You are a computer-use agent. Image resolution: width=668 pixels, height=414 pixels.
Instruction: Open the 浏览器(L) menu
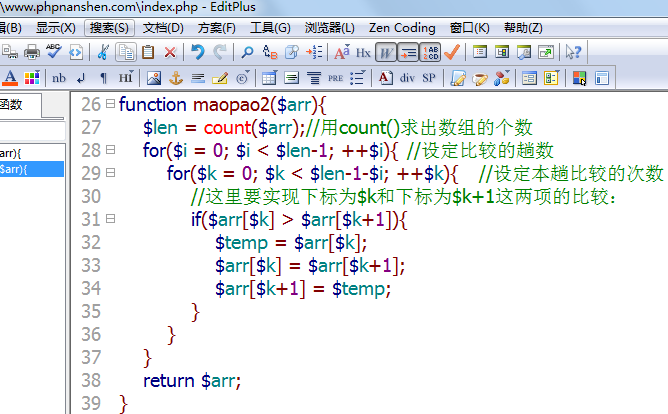(329, 28)
